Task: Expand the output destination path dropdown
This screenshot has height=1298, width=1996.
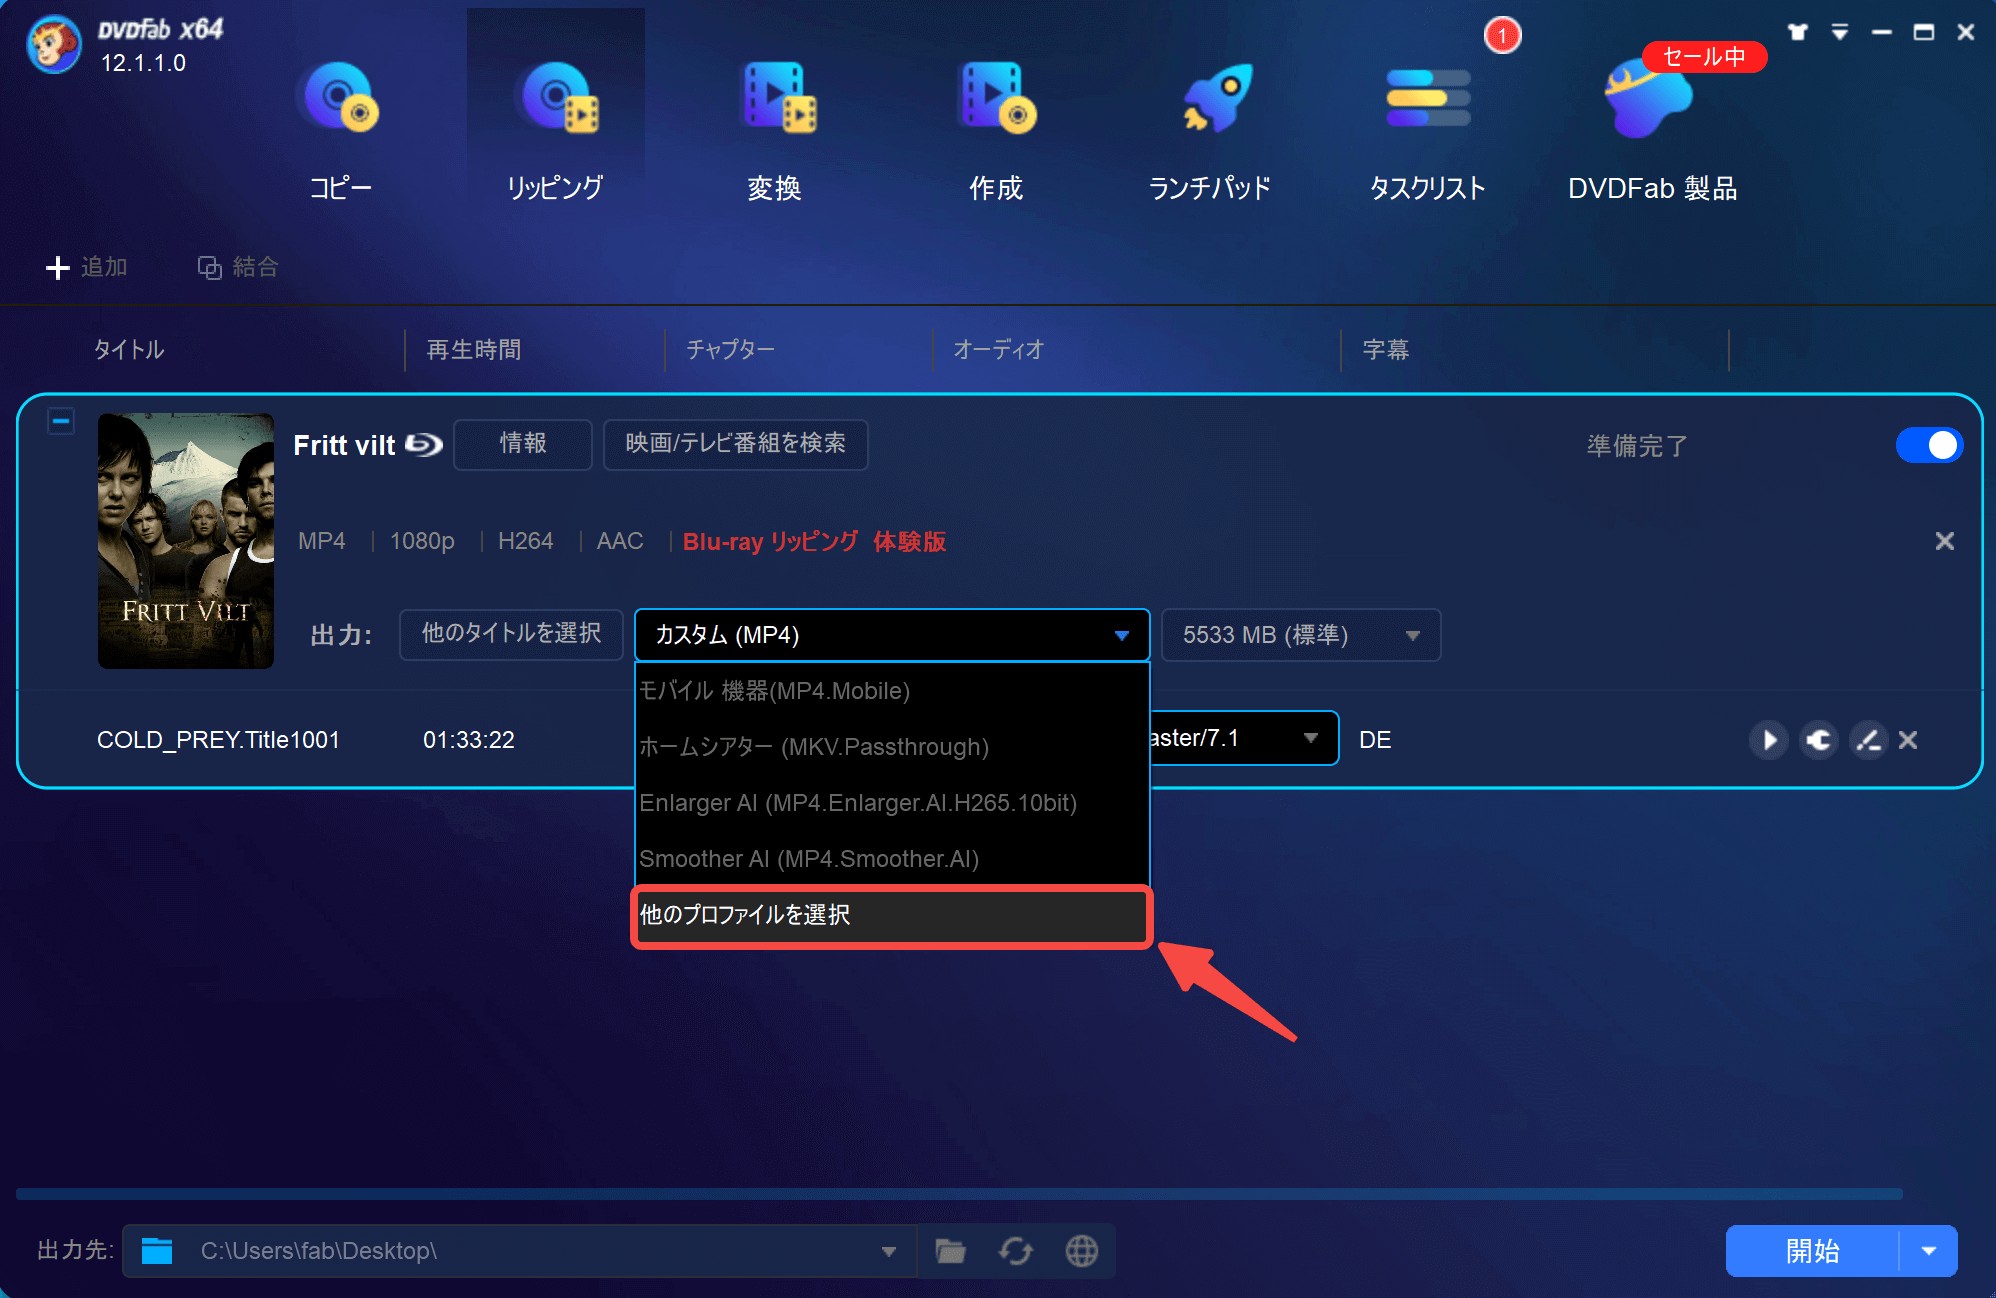Action: point(888,1251)
